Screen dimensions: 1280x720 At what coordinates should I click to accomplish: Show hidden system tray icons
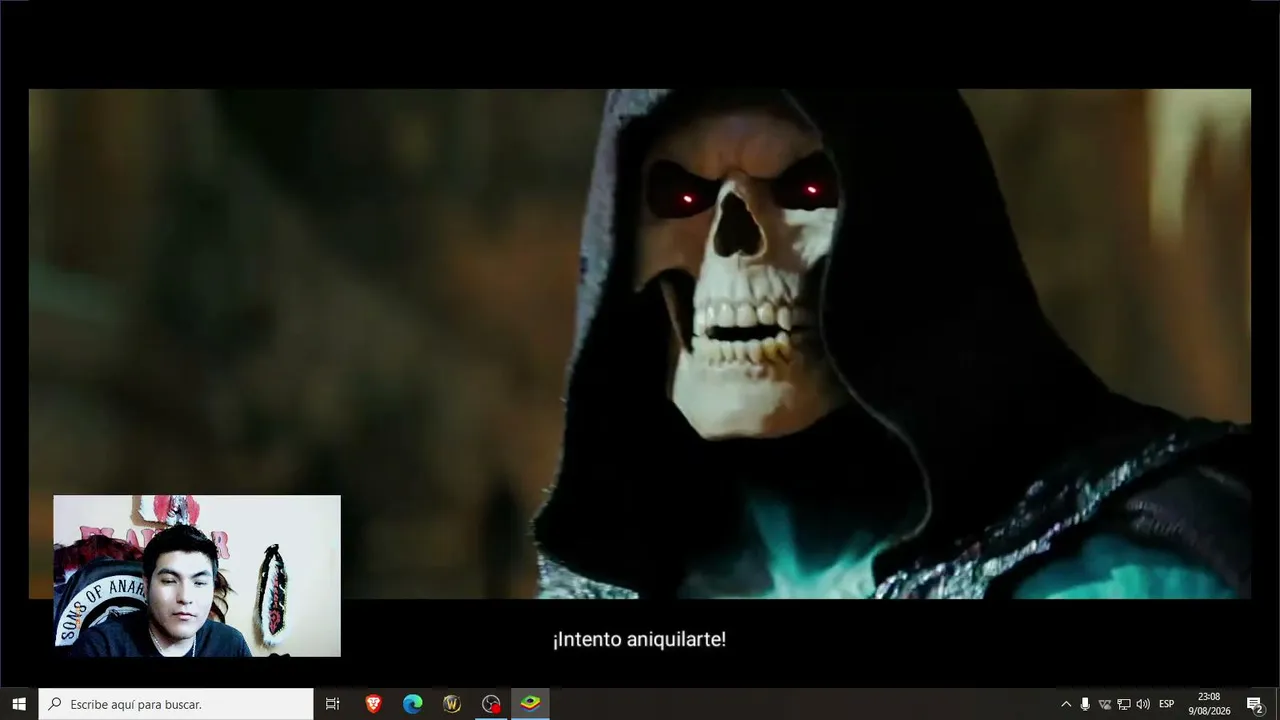coord(1066,704)
